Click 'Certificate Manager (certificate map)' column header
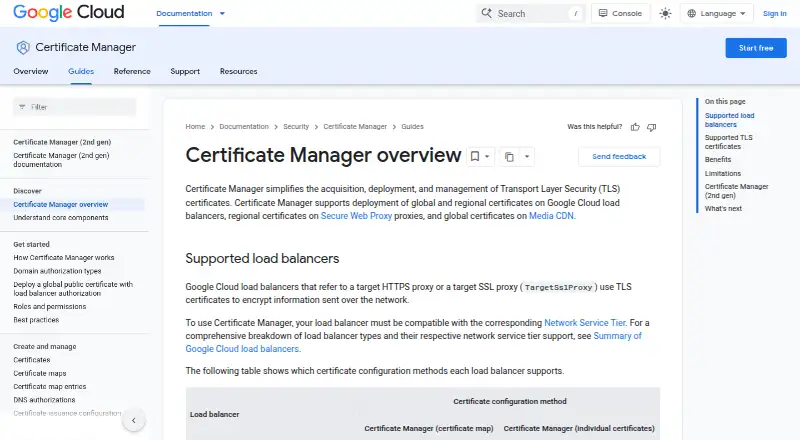 pyautogui.click(x=429, y=429)
